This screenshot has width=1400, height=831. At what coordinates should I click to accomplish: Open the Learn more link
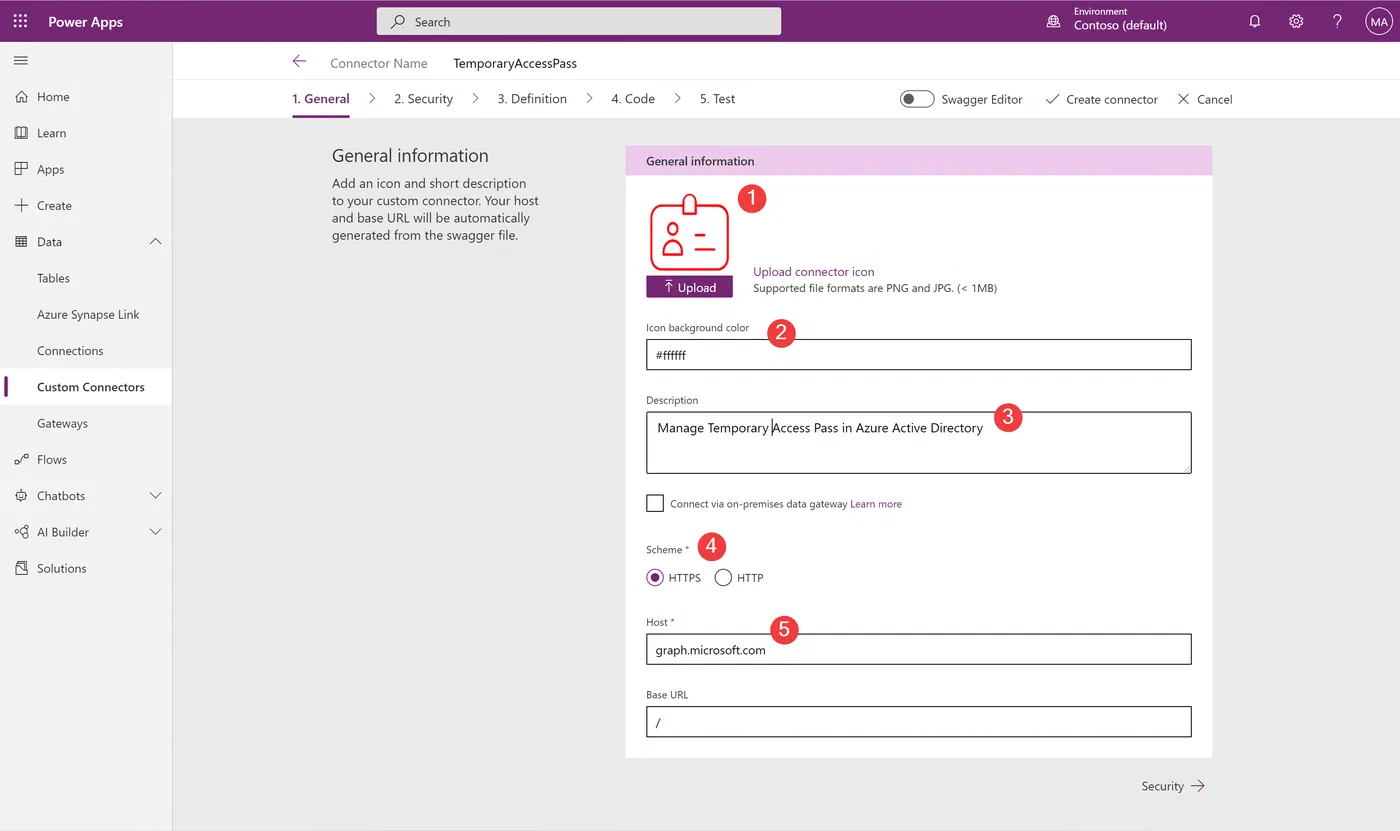(876, 504)
